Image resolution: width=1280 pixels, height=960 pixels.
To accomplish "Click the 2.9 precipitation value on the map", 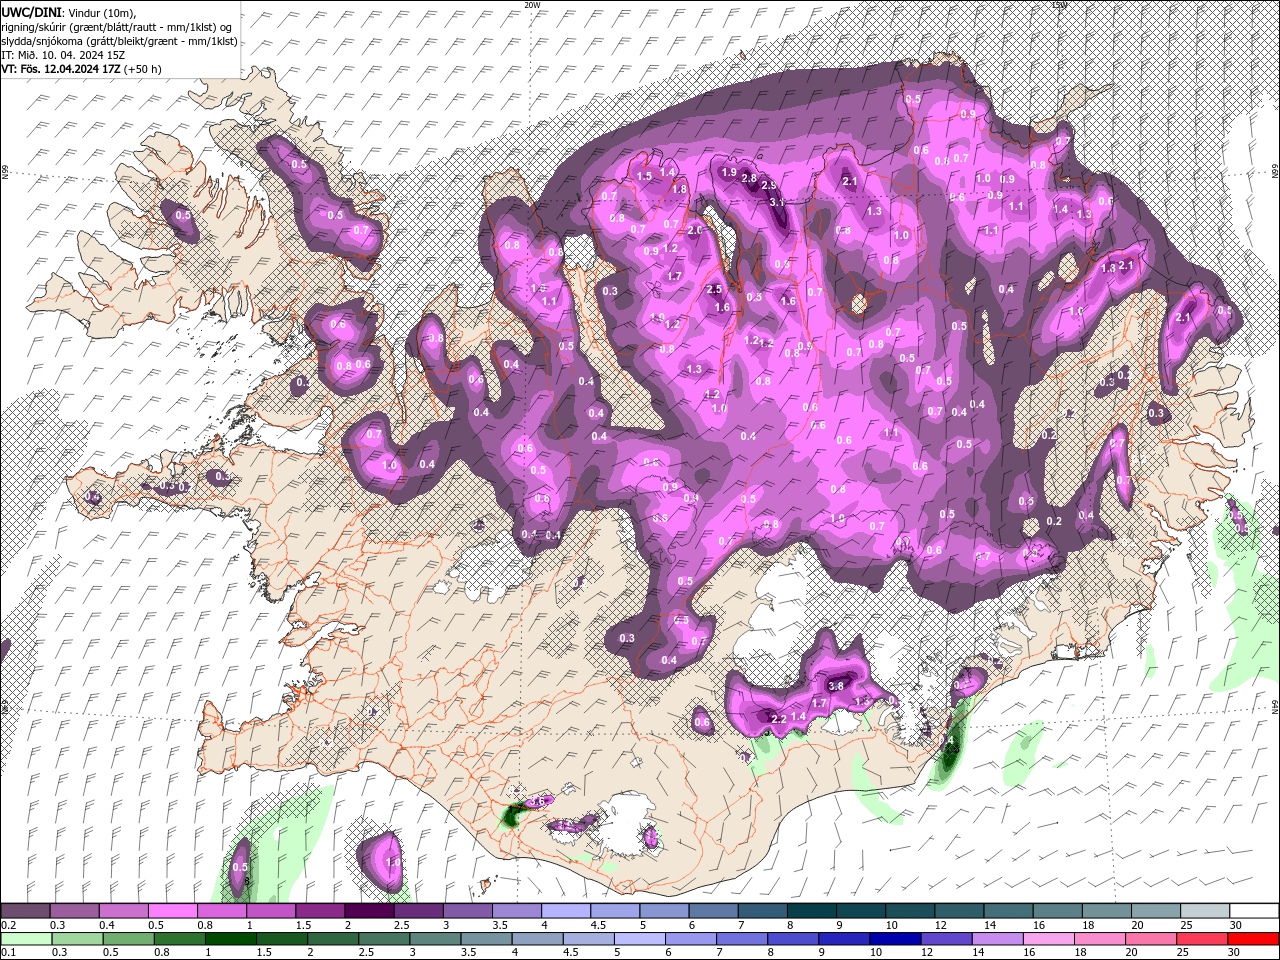I will tap(769, 186).
